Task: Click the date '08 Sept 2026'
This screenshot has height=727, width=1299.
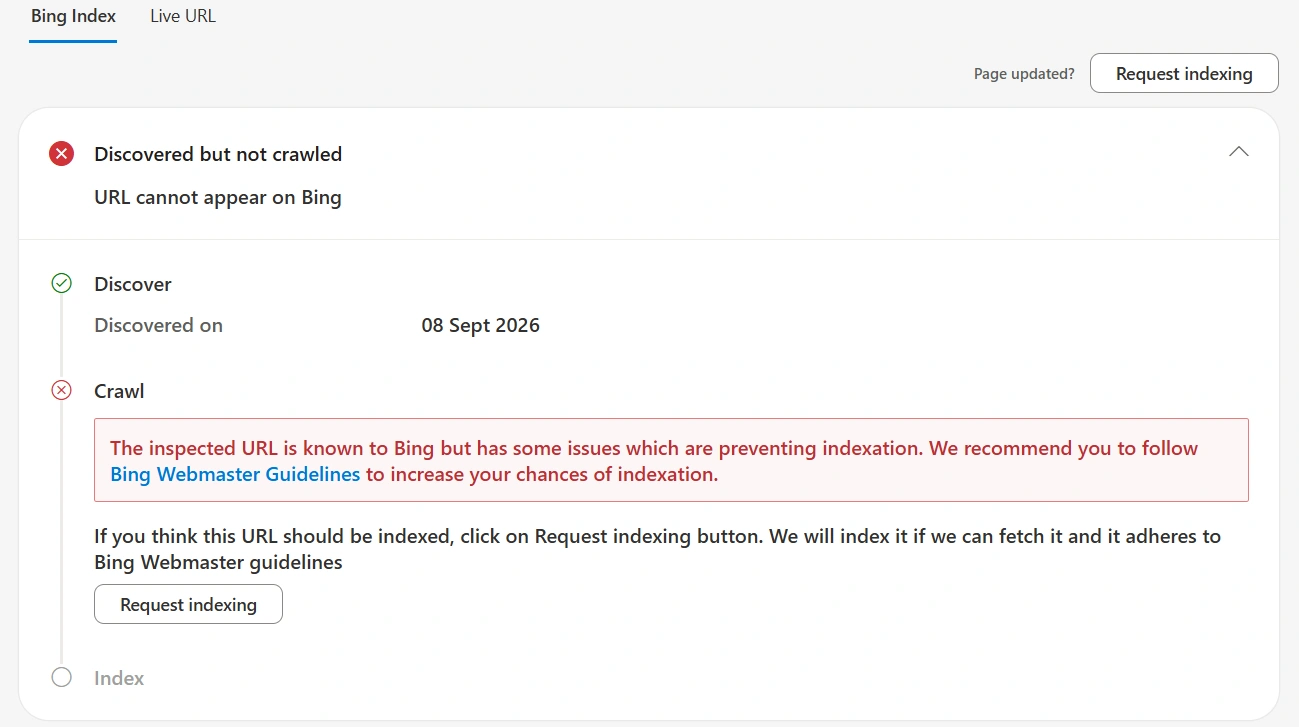Action: coord(481,325)
